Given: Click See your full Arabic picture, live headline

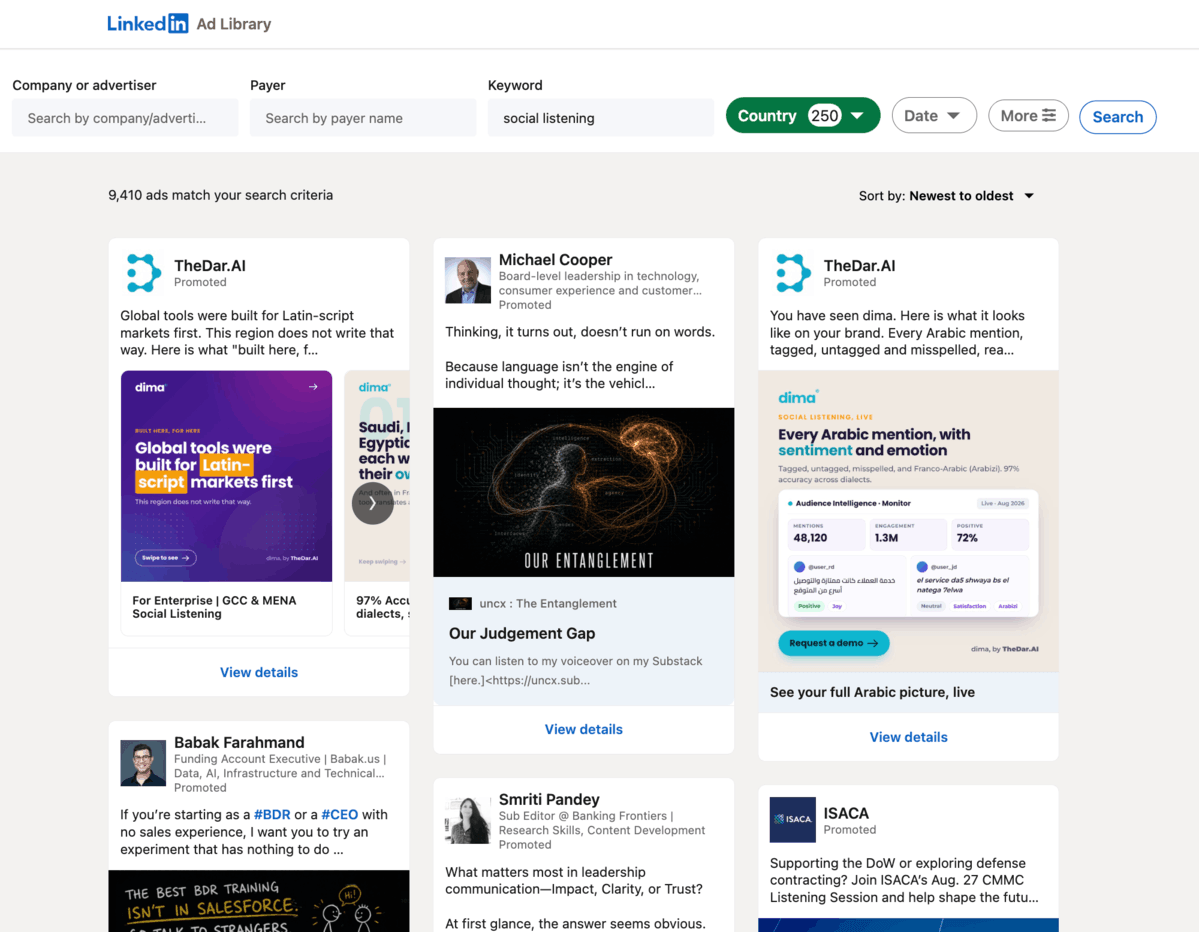Looking at the screenshot, I should 872,692.
